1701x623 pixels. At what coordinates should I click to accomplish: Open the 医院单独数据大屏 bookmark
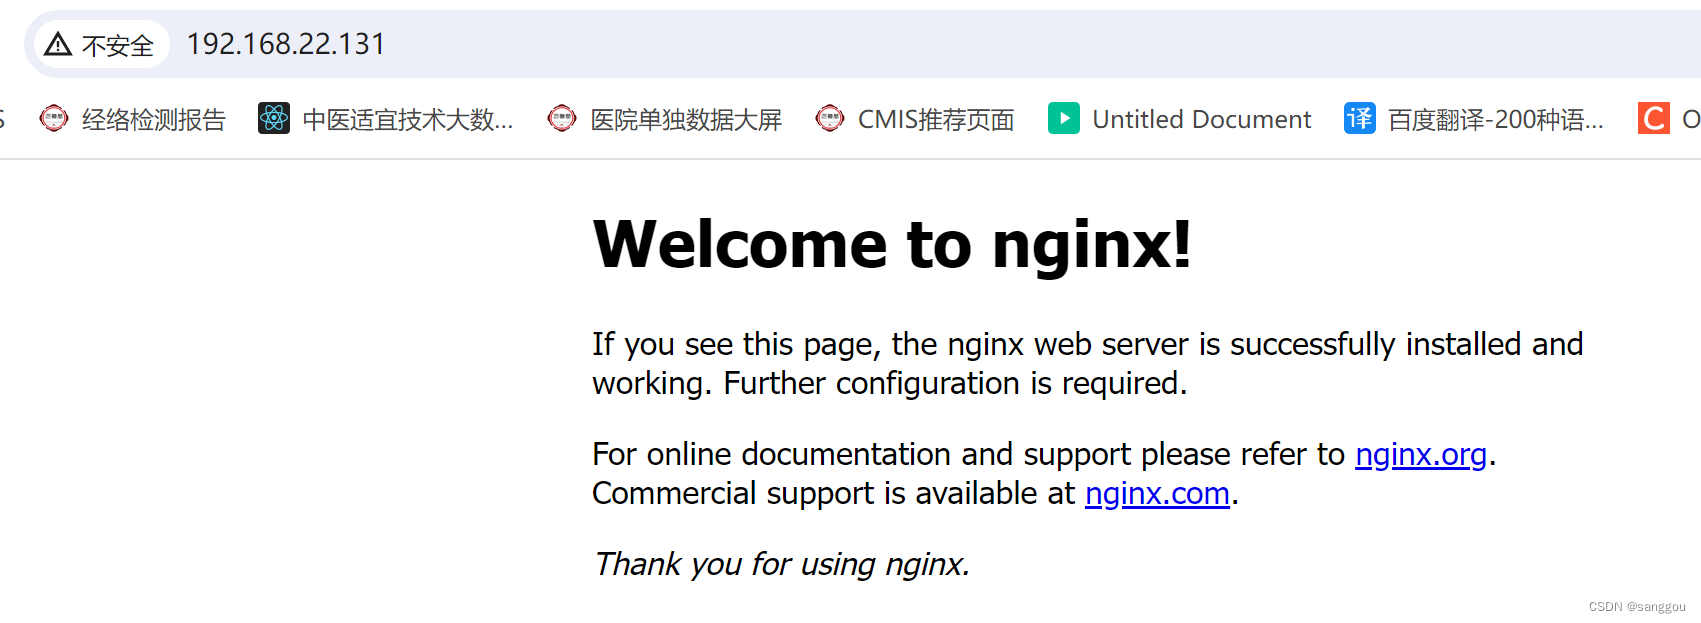(x=665, y=119)
